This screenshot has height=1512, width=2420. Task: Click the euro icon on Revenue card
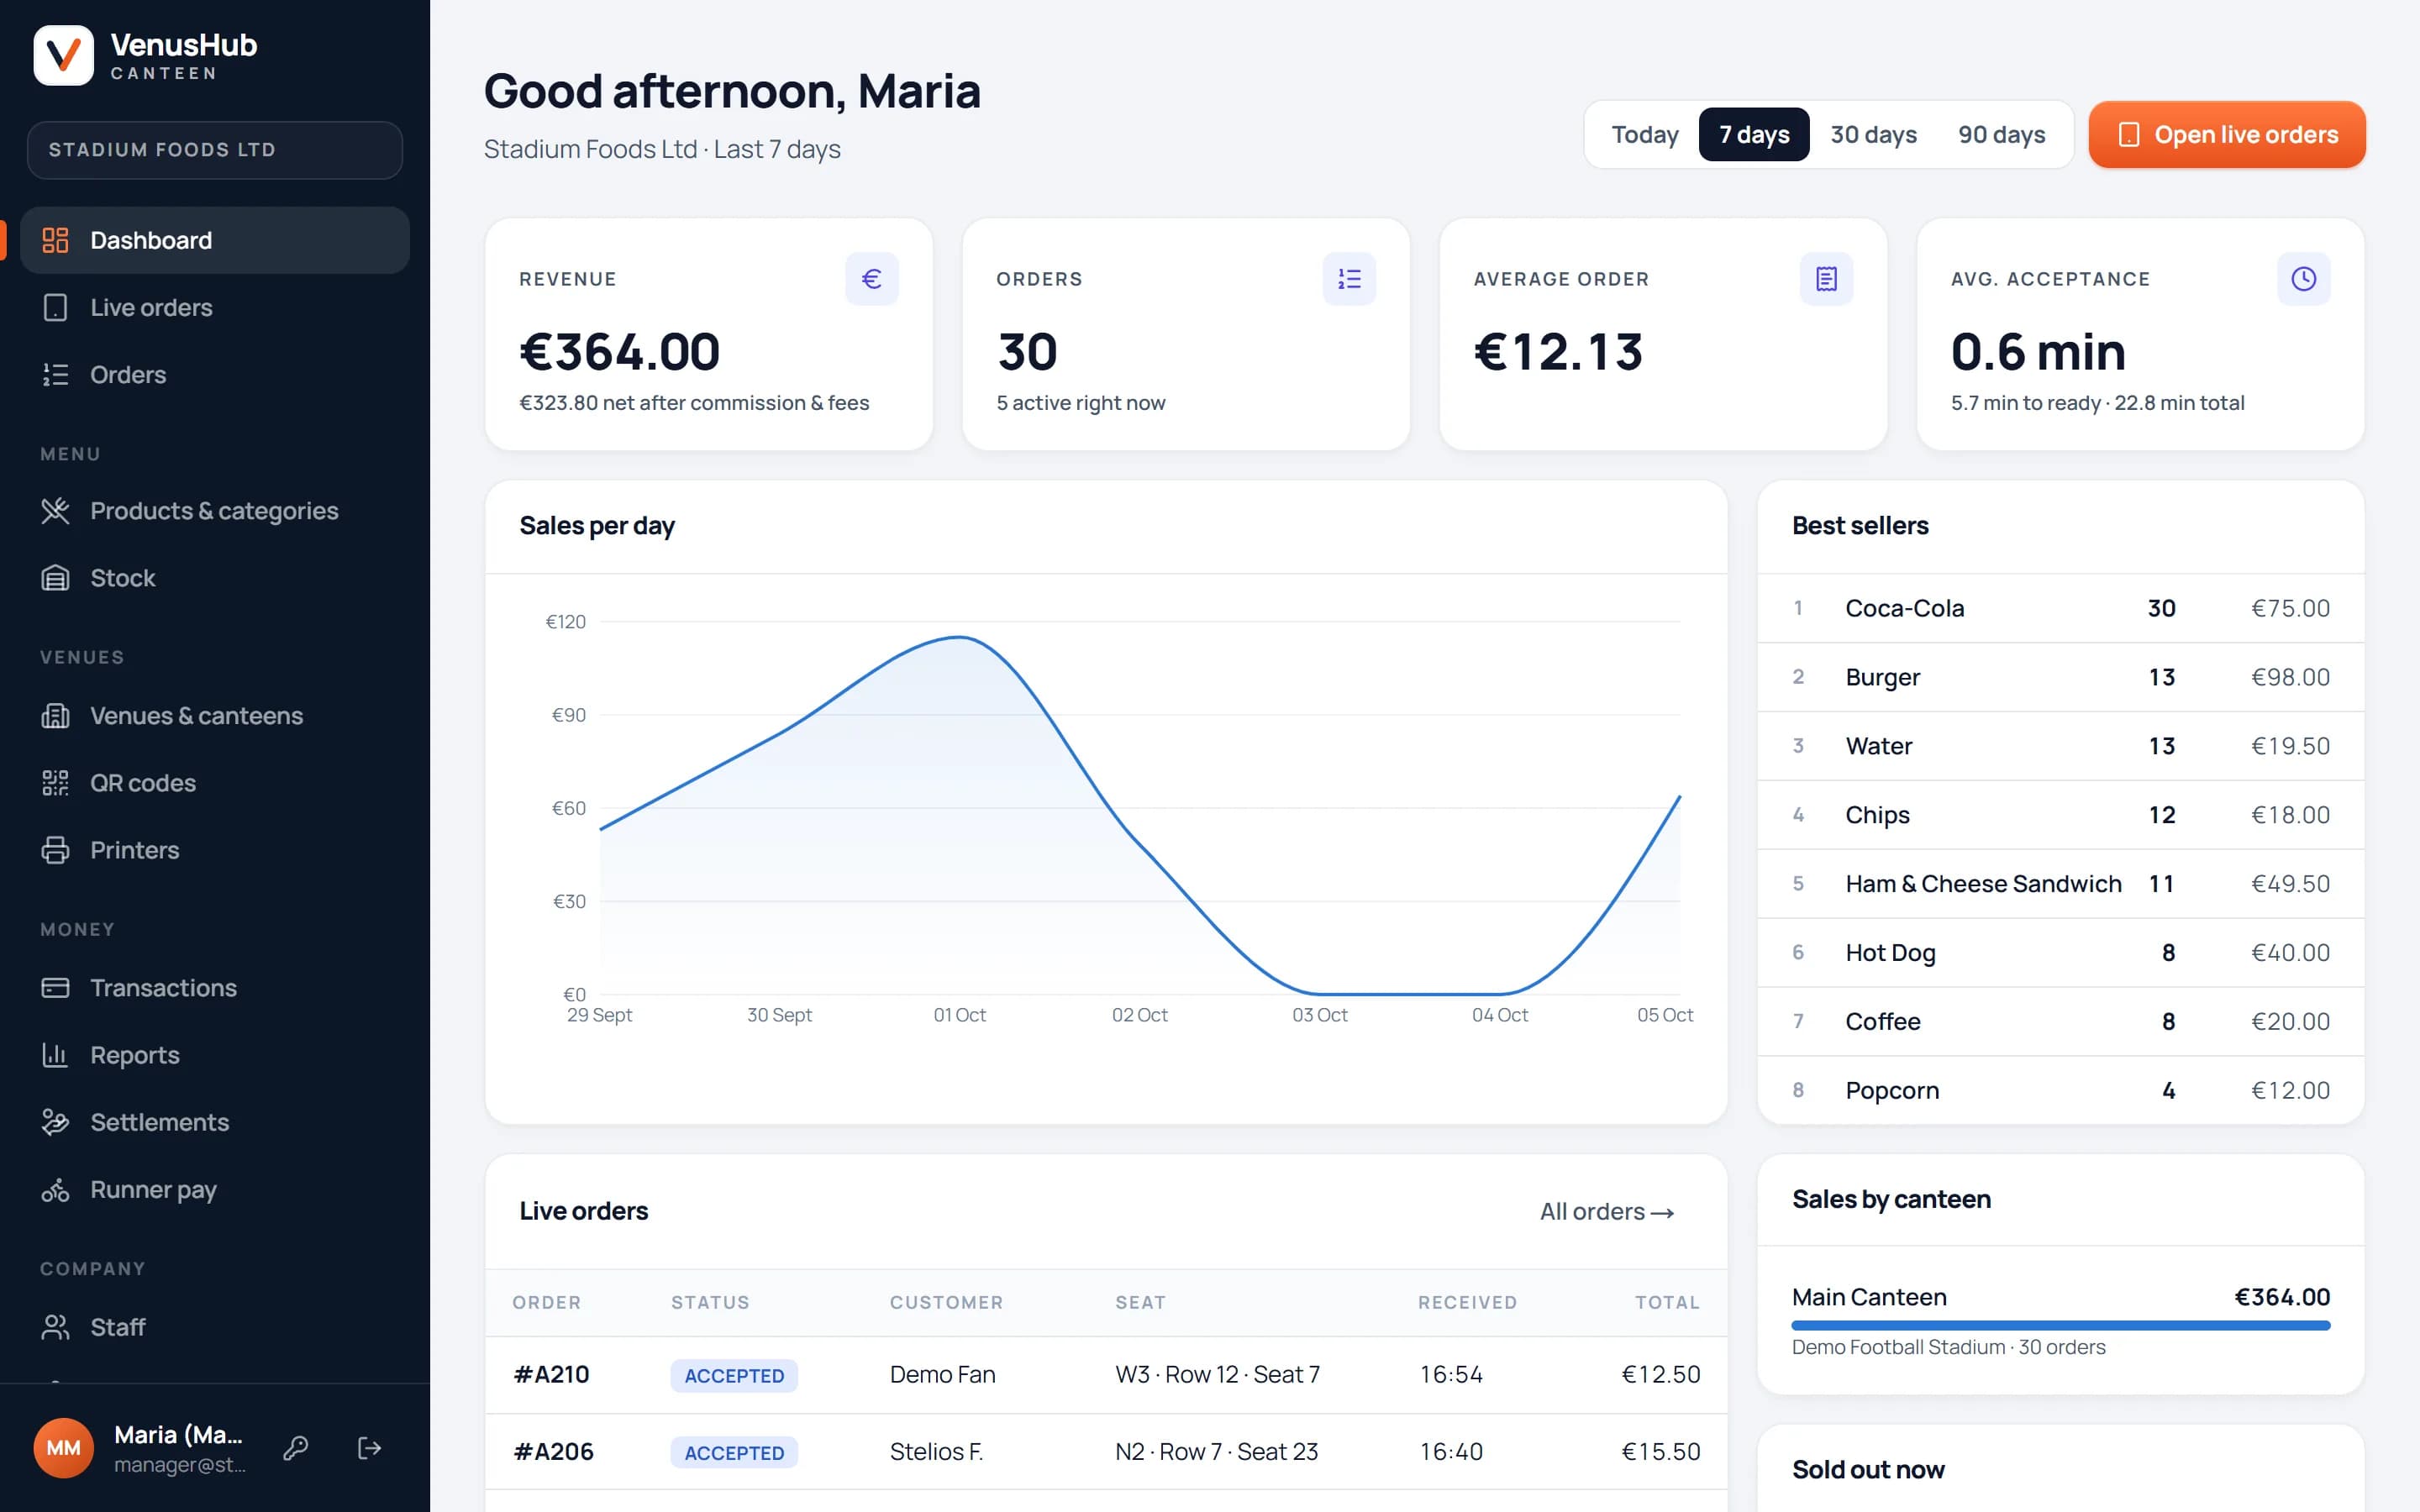(871, 279)
